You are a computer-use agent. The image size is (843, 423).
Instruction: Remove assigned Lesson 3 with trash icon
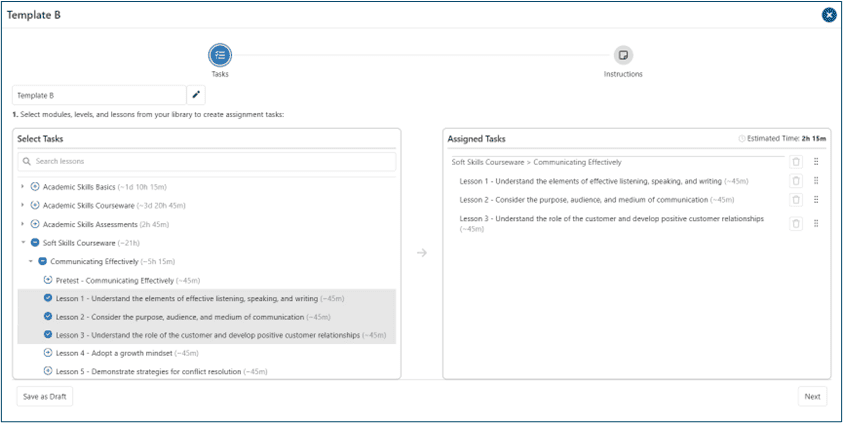796,223
